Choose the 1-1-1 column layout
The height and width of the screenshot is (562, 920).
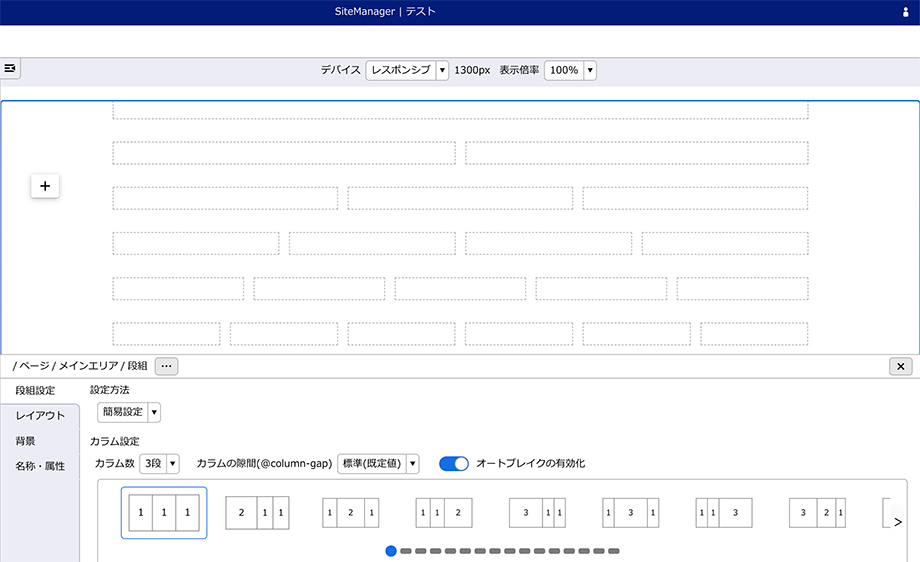pos(164,513)
